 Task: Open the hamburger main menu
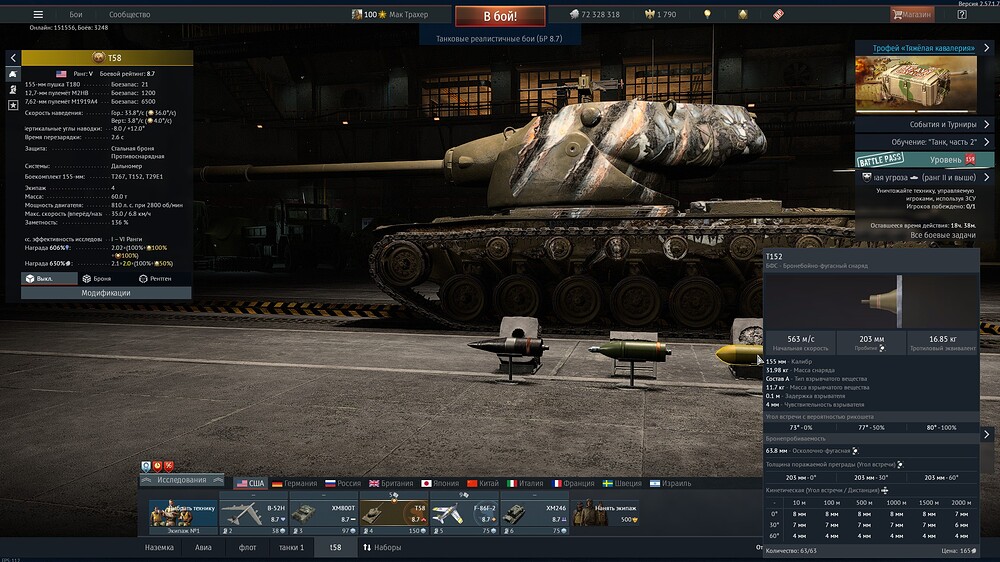pyautogui.click(x=38, y=14)
